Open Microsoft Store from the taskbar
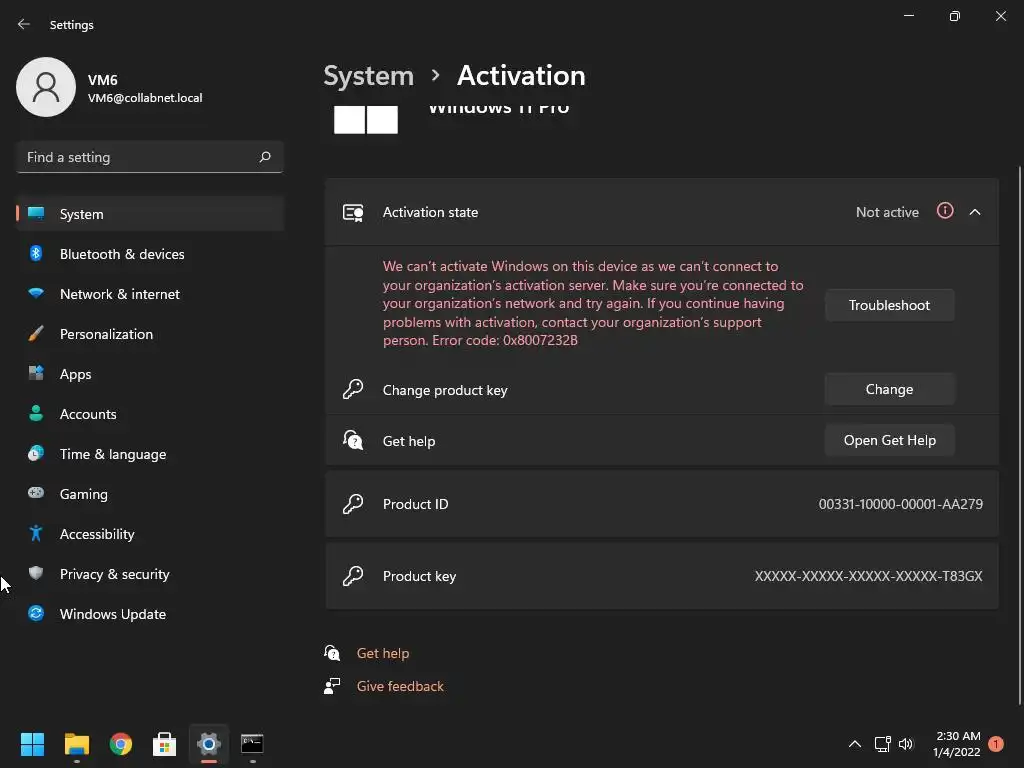The image size is (1024, 768). click(164, 744)
